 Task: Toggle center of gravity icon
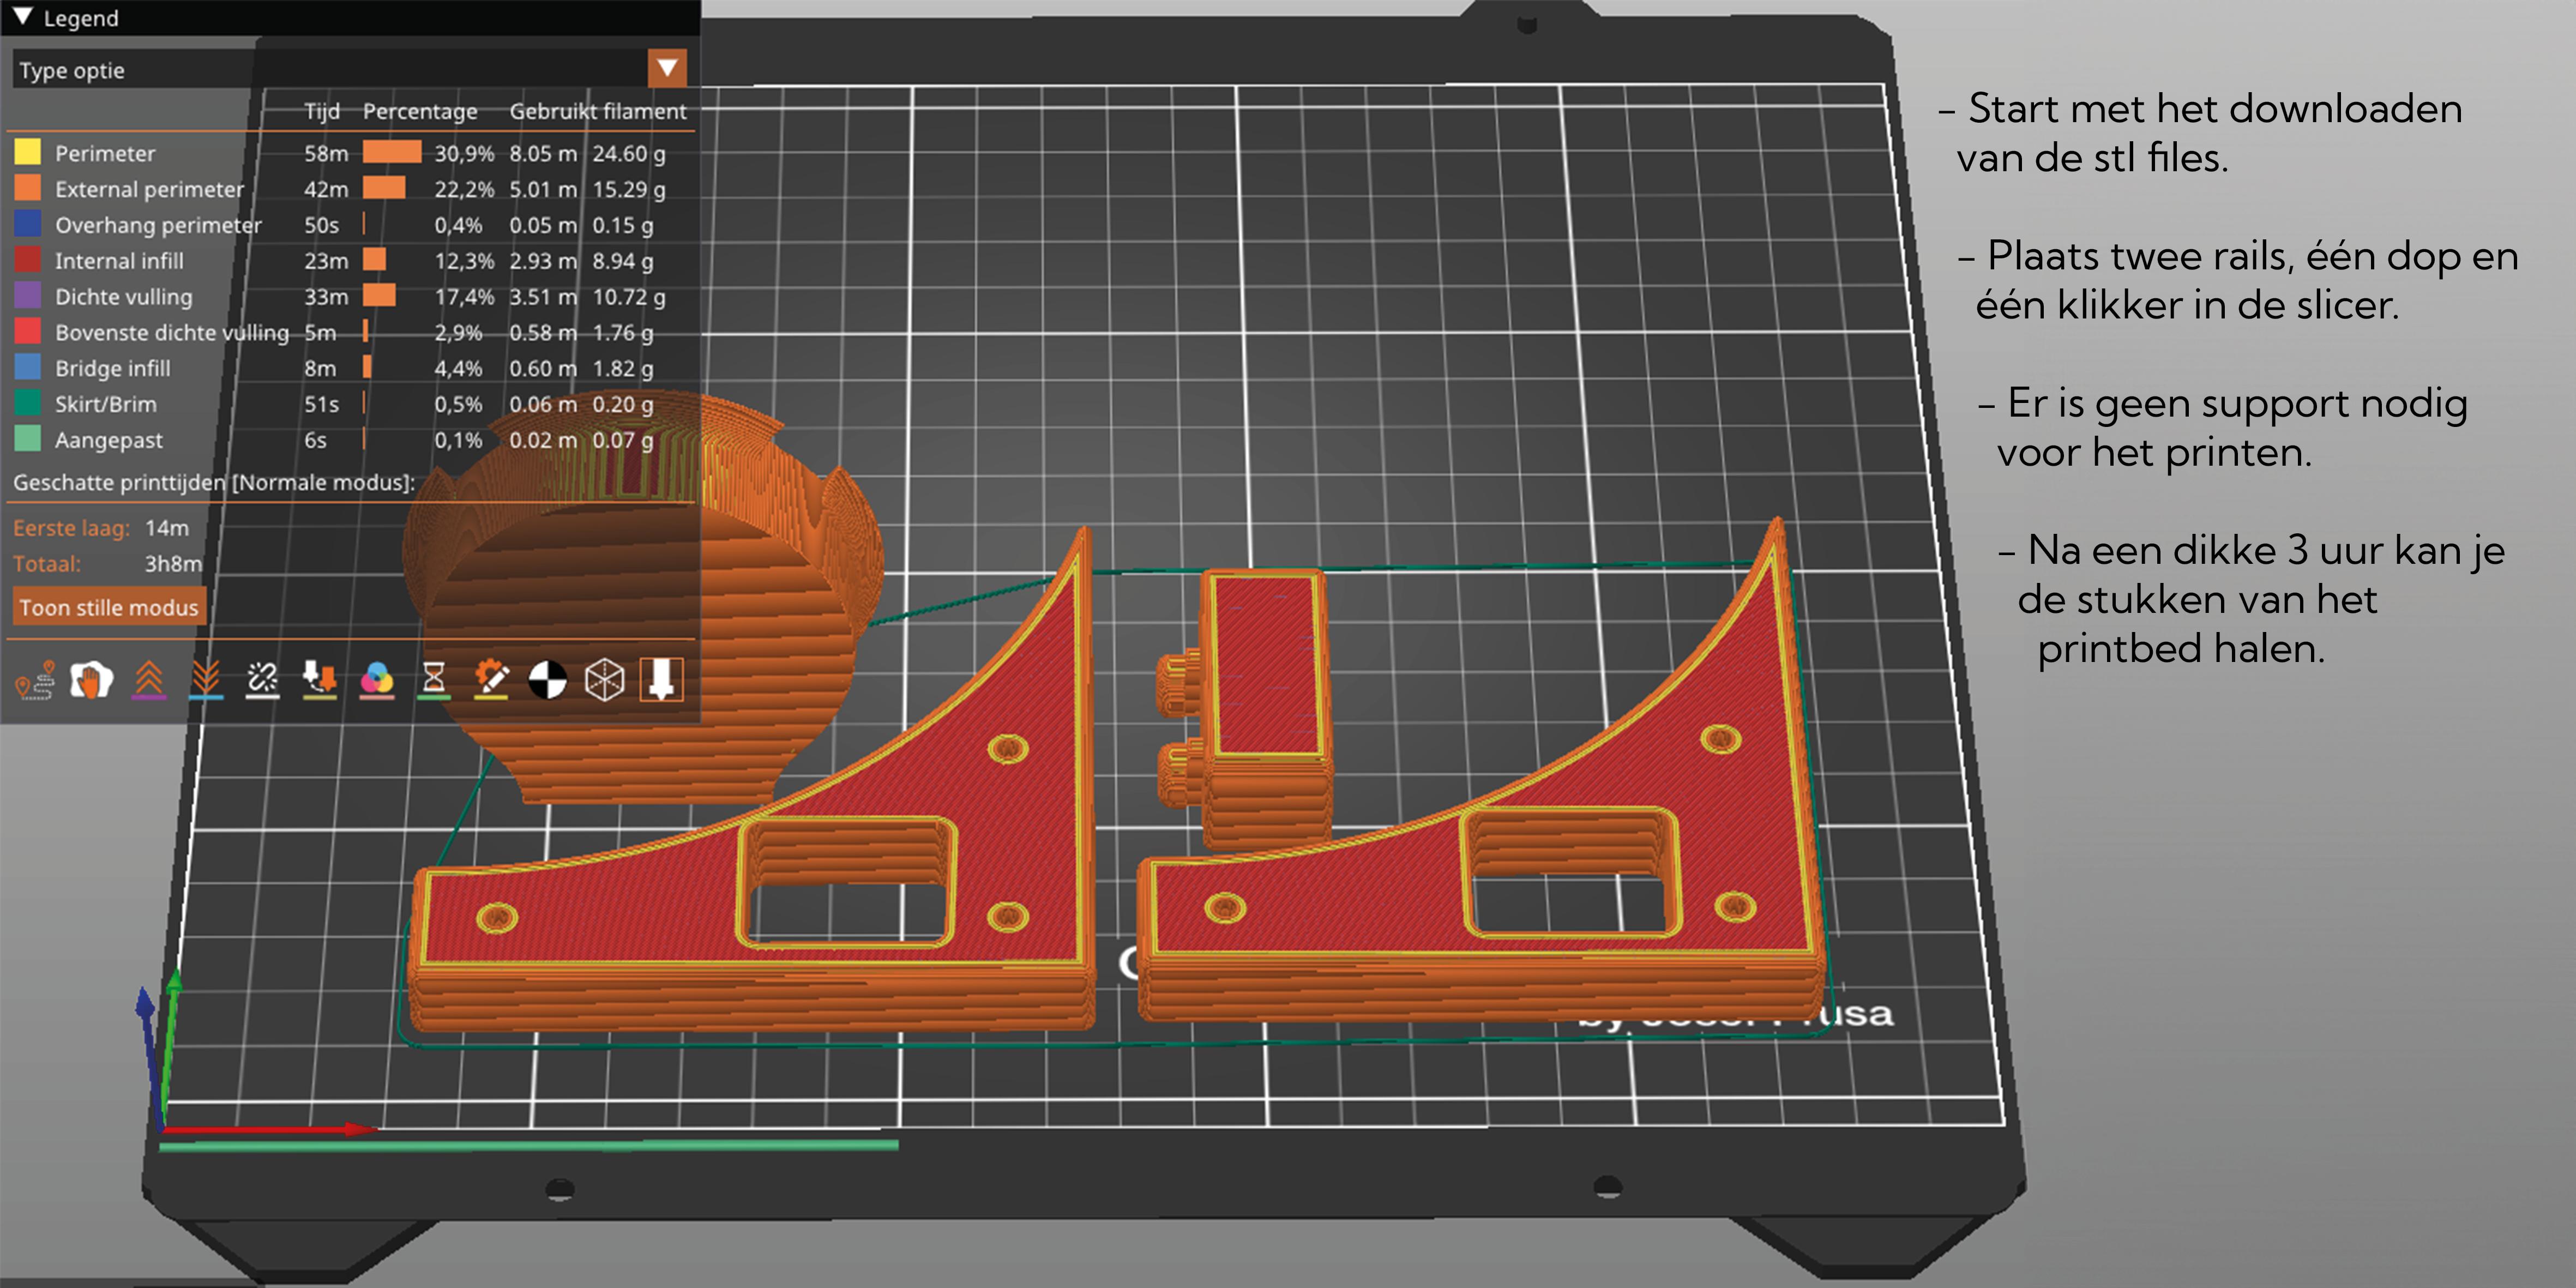point(547,681)
